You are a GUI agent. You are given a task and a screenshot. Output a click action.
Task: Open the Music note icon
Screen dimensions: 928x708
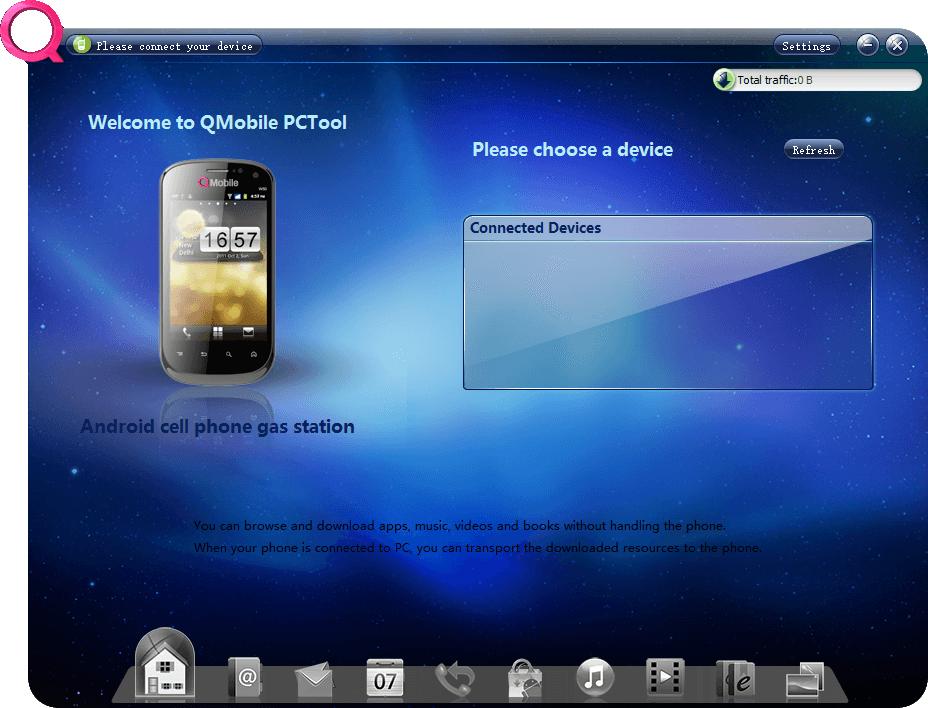click(x=595, y=676)
